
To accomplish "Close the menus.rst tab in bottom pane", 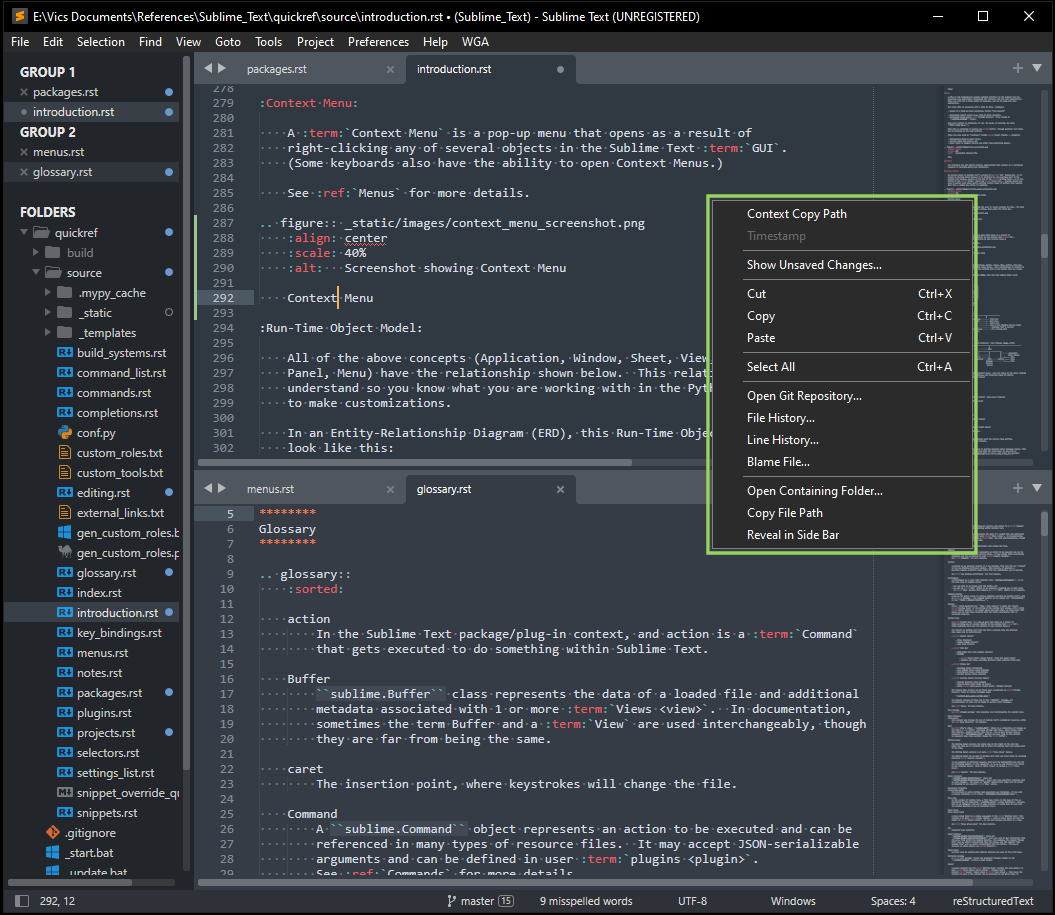I will [x=390, y=489].
